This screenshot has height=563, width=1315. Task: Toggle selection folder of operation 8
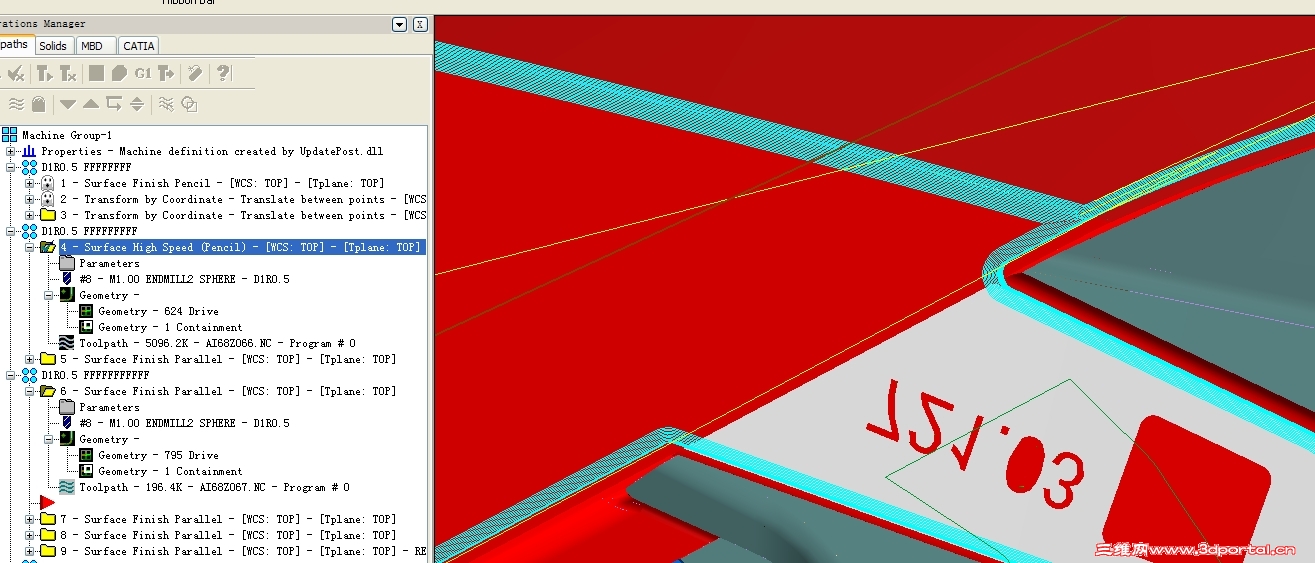click(x=48, y=535)
